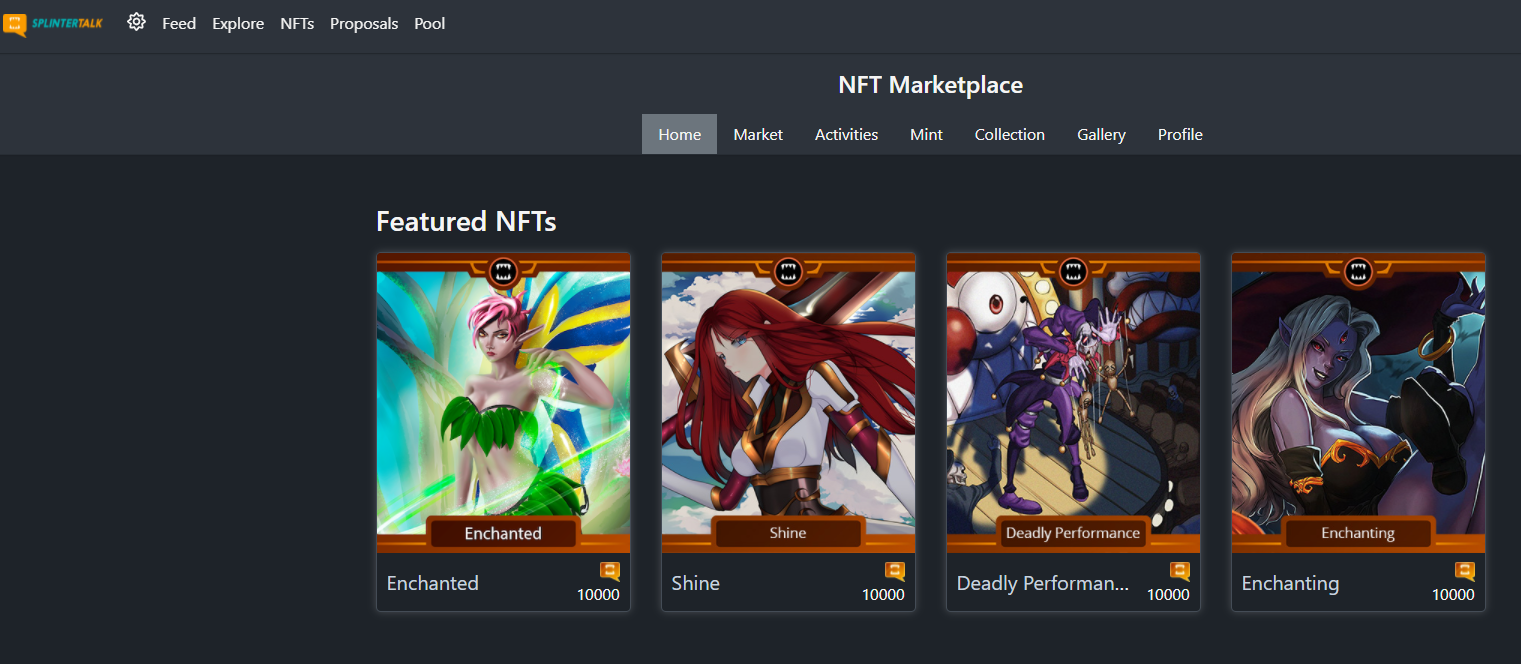The height and width of the screenshot is (664, 1521).
Task: Open the Proposals page
Action: tap(364, 23)
